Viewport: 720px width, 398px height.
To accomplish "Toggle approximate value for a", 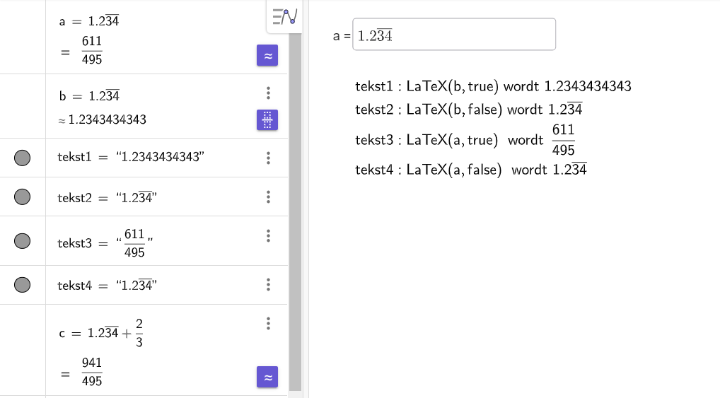I will coord(267,56).
